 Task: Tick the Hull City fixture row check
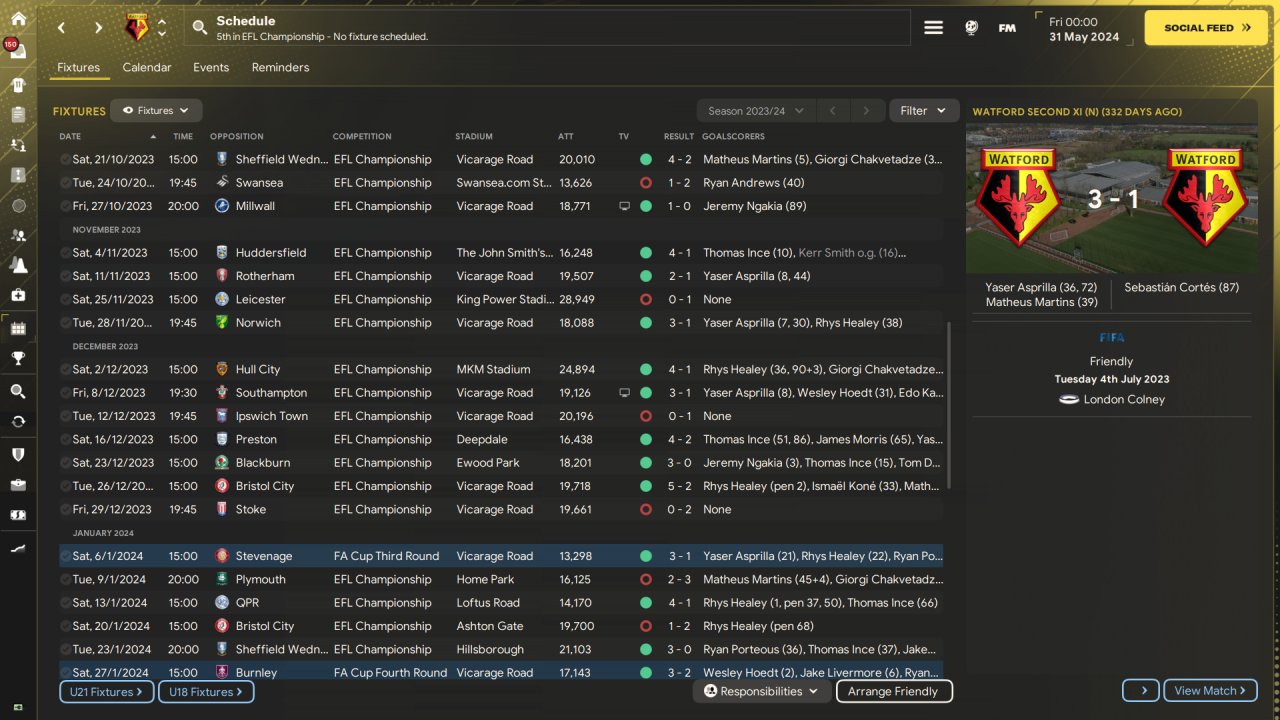coord(65,369)
